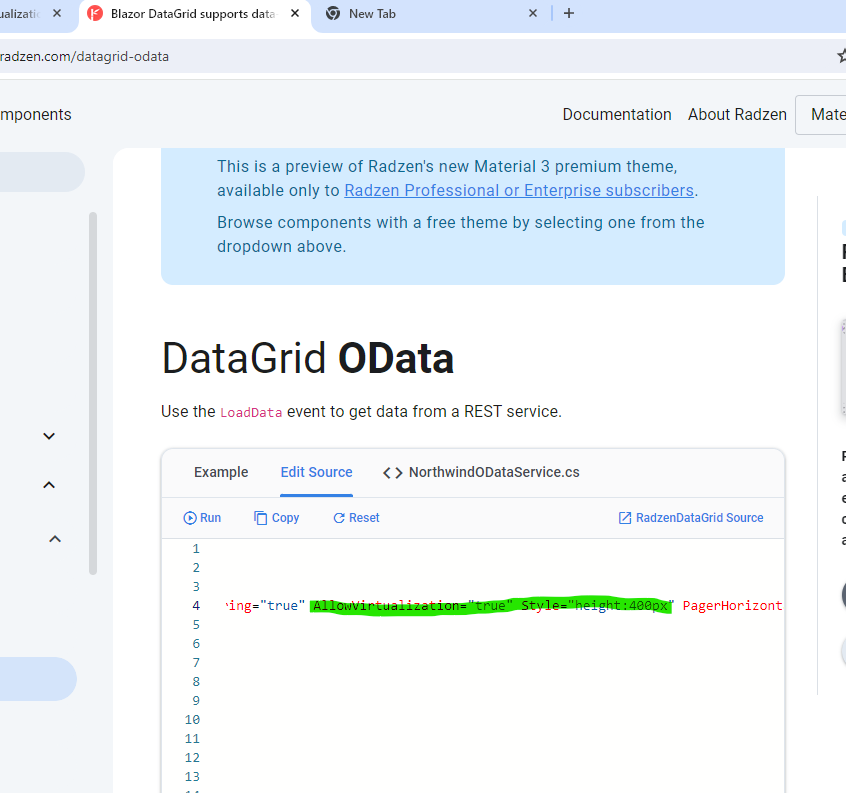Open the NorthwindODataService.cs tab
The image size is (846, 793).
pos(481,472)
